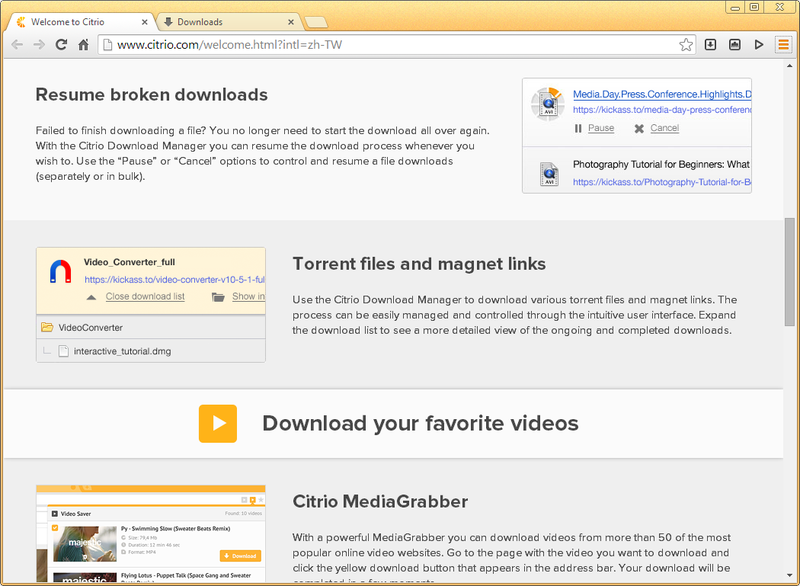Image resolution: width=800 pixels, height=586 pixels.
Task: Click the pause bars icon beside Pause
Action: (x=578, y=129)
